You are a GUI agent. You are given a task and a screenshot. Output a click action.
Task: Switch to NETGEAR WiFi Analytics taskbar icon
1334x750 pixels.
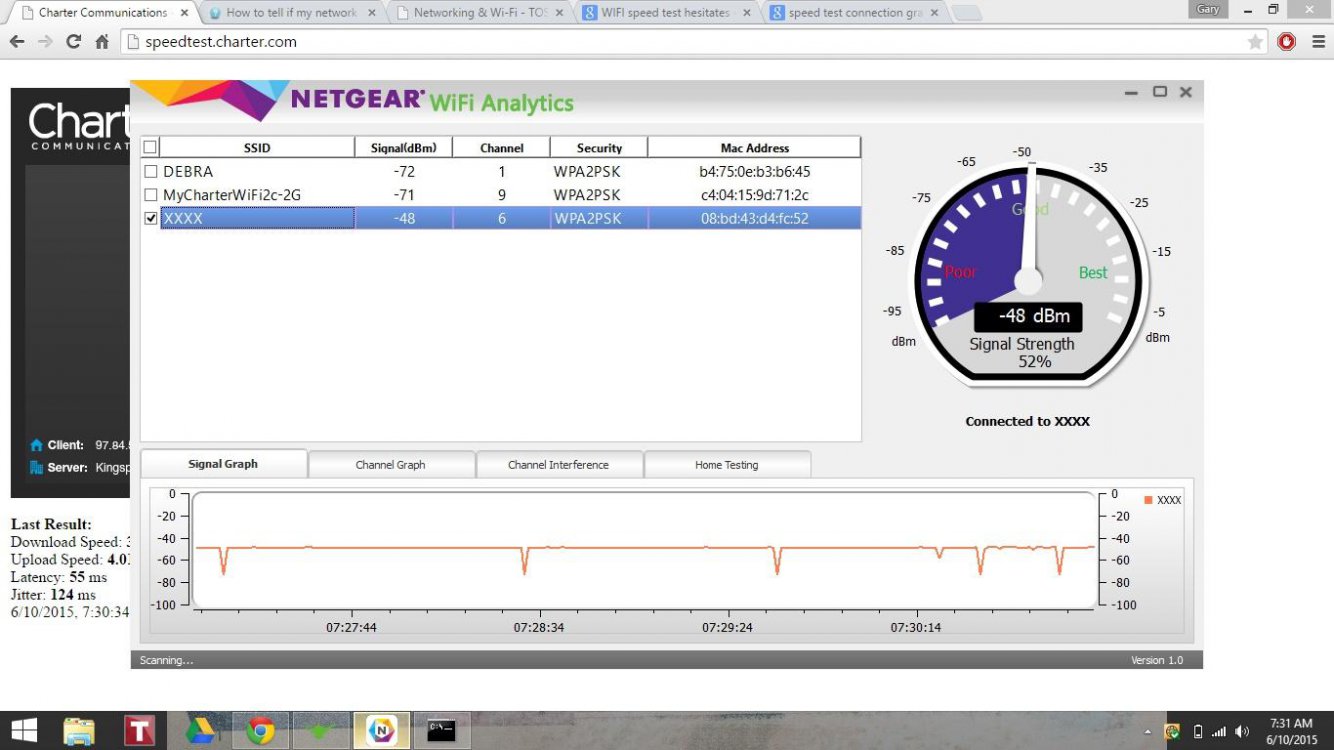381,731
